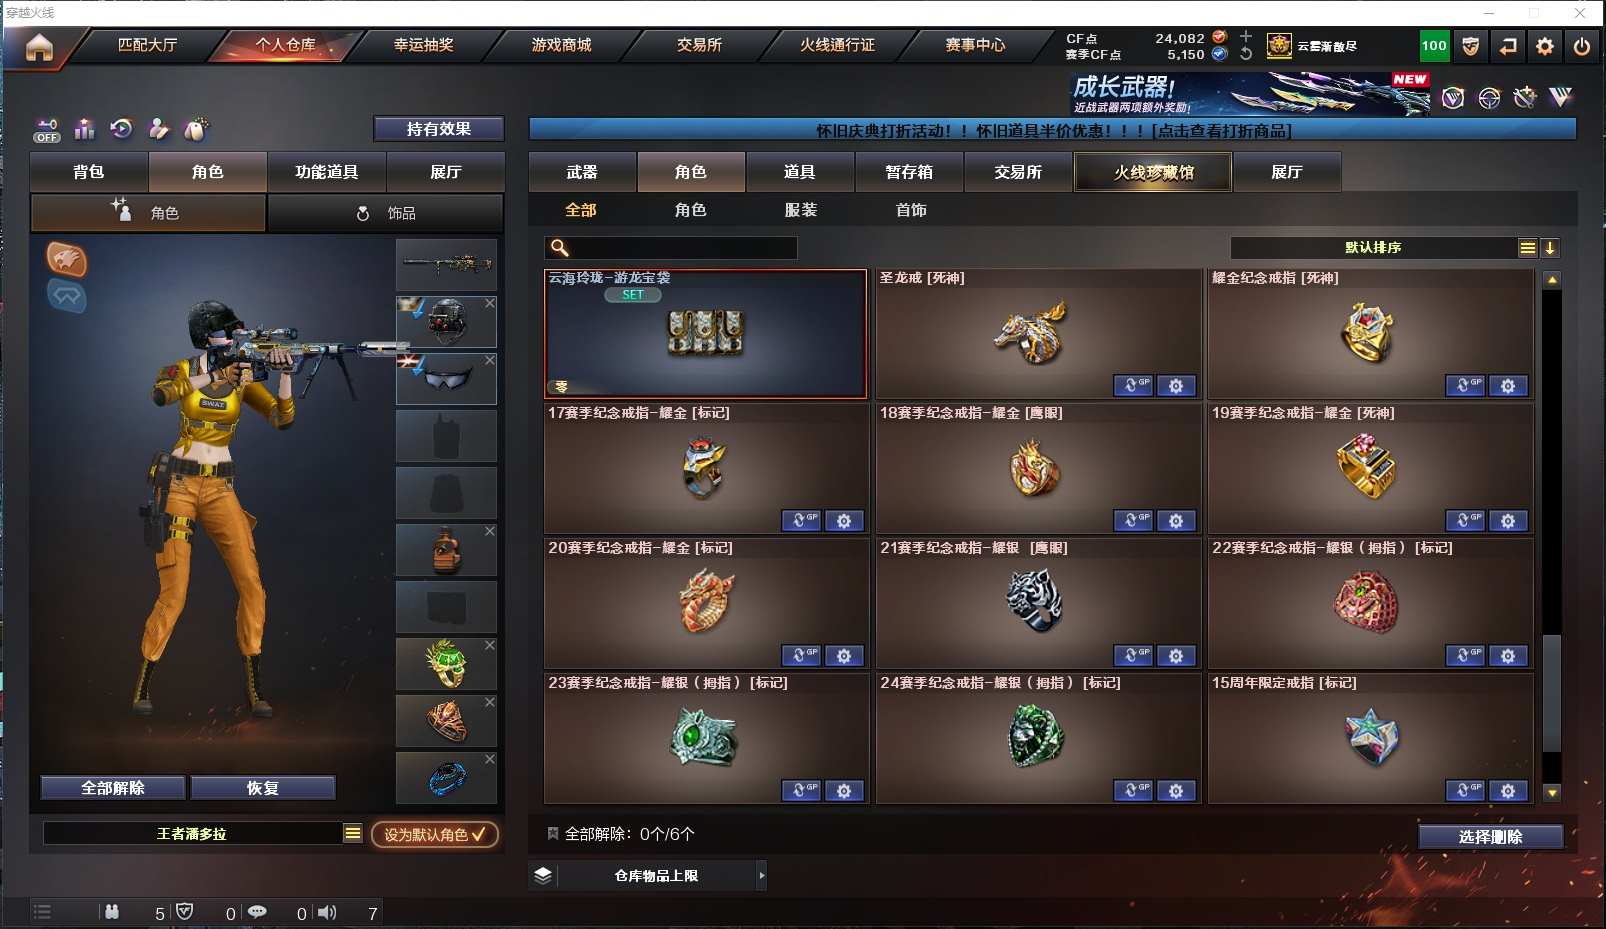Click the 选择删除 button
Image resolution: width=1606 pixels, height=929 pixels.
(1490, 837)
